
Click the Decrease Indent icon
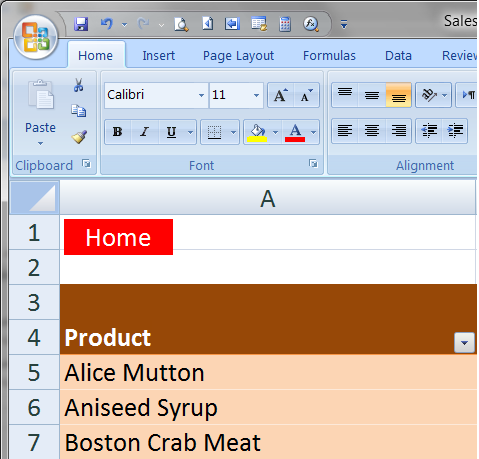[429, 130]
